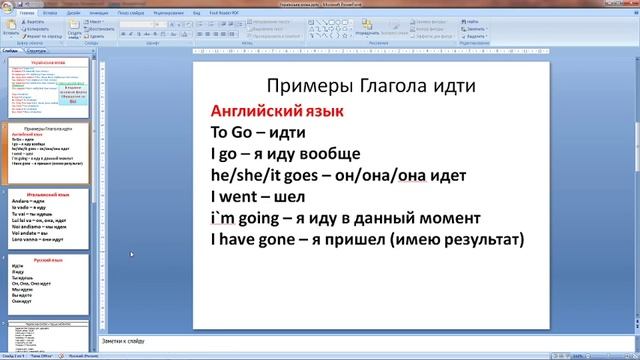
Task: Click Заливка фигуры (Shape Fill) button
Action: click(429, 22)
